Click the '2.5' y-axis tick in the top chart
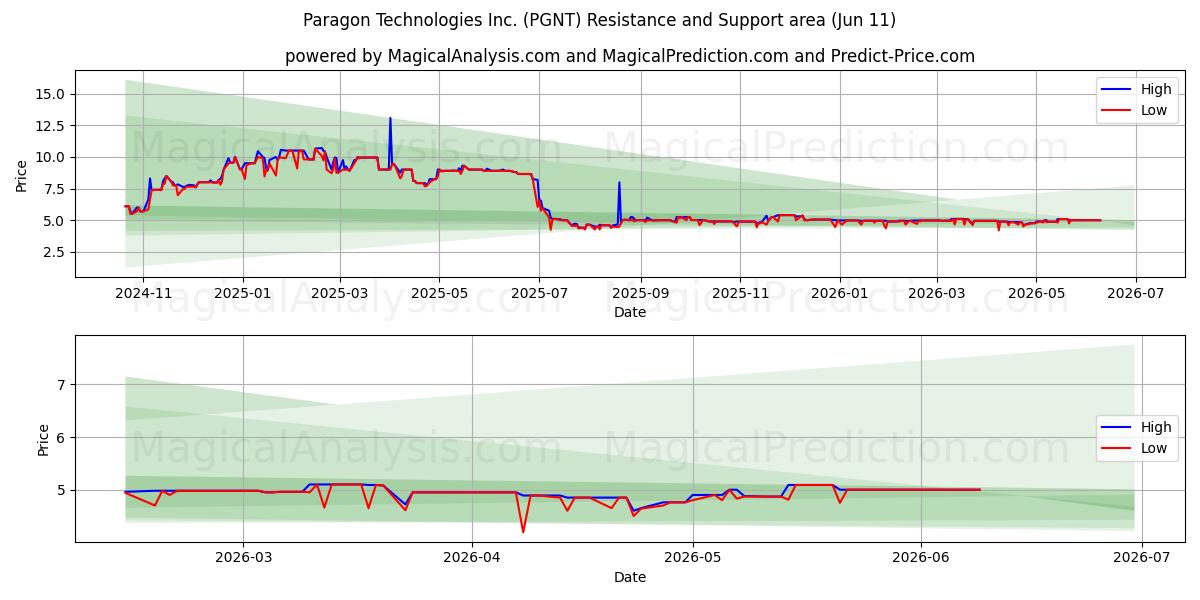This screenshot has height=600, width=1200. (56, 253)
